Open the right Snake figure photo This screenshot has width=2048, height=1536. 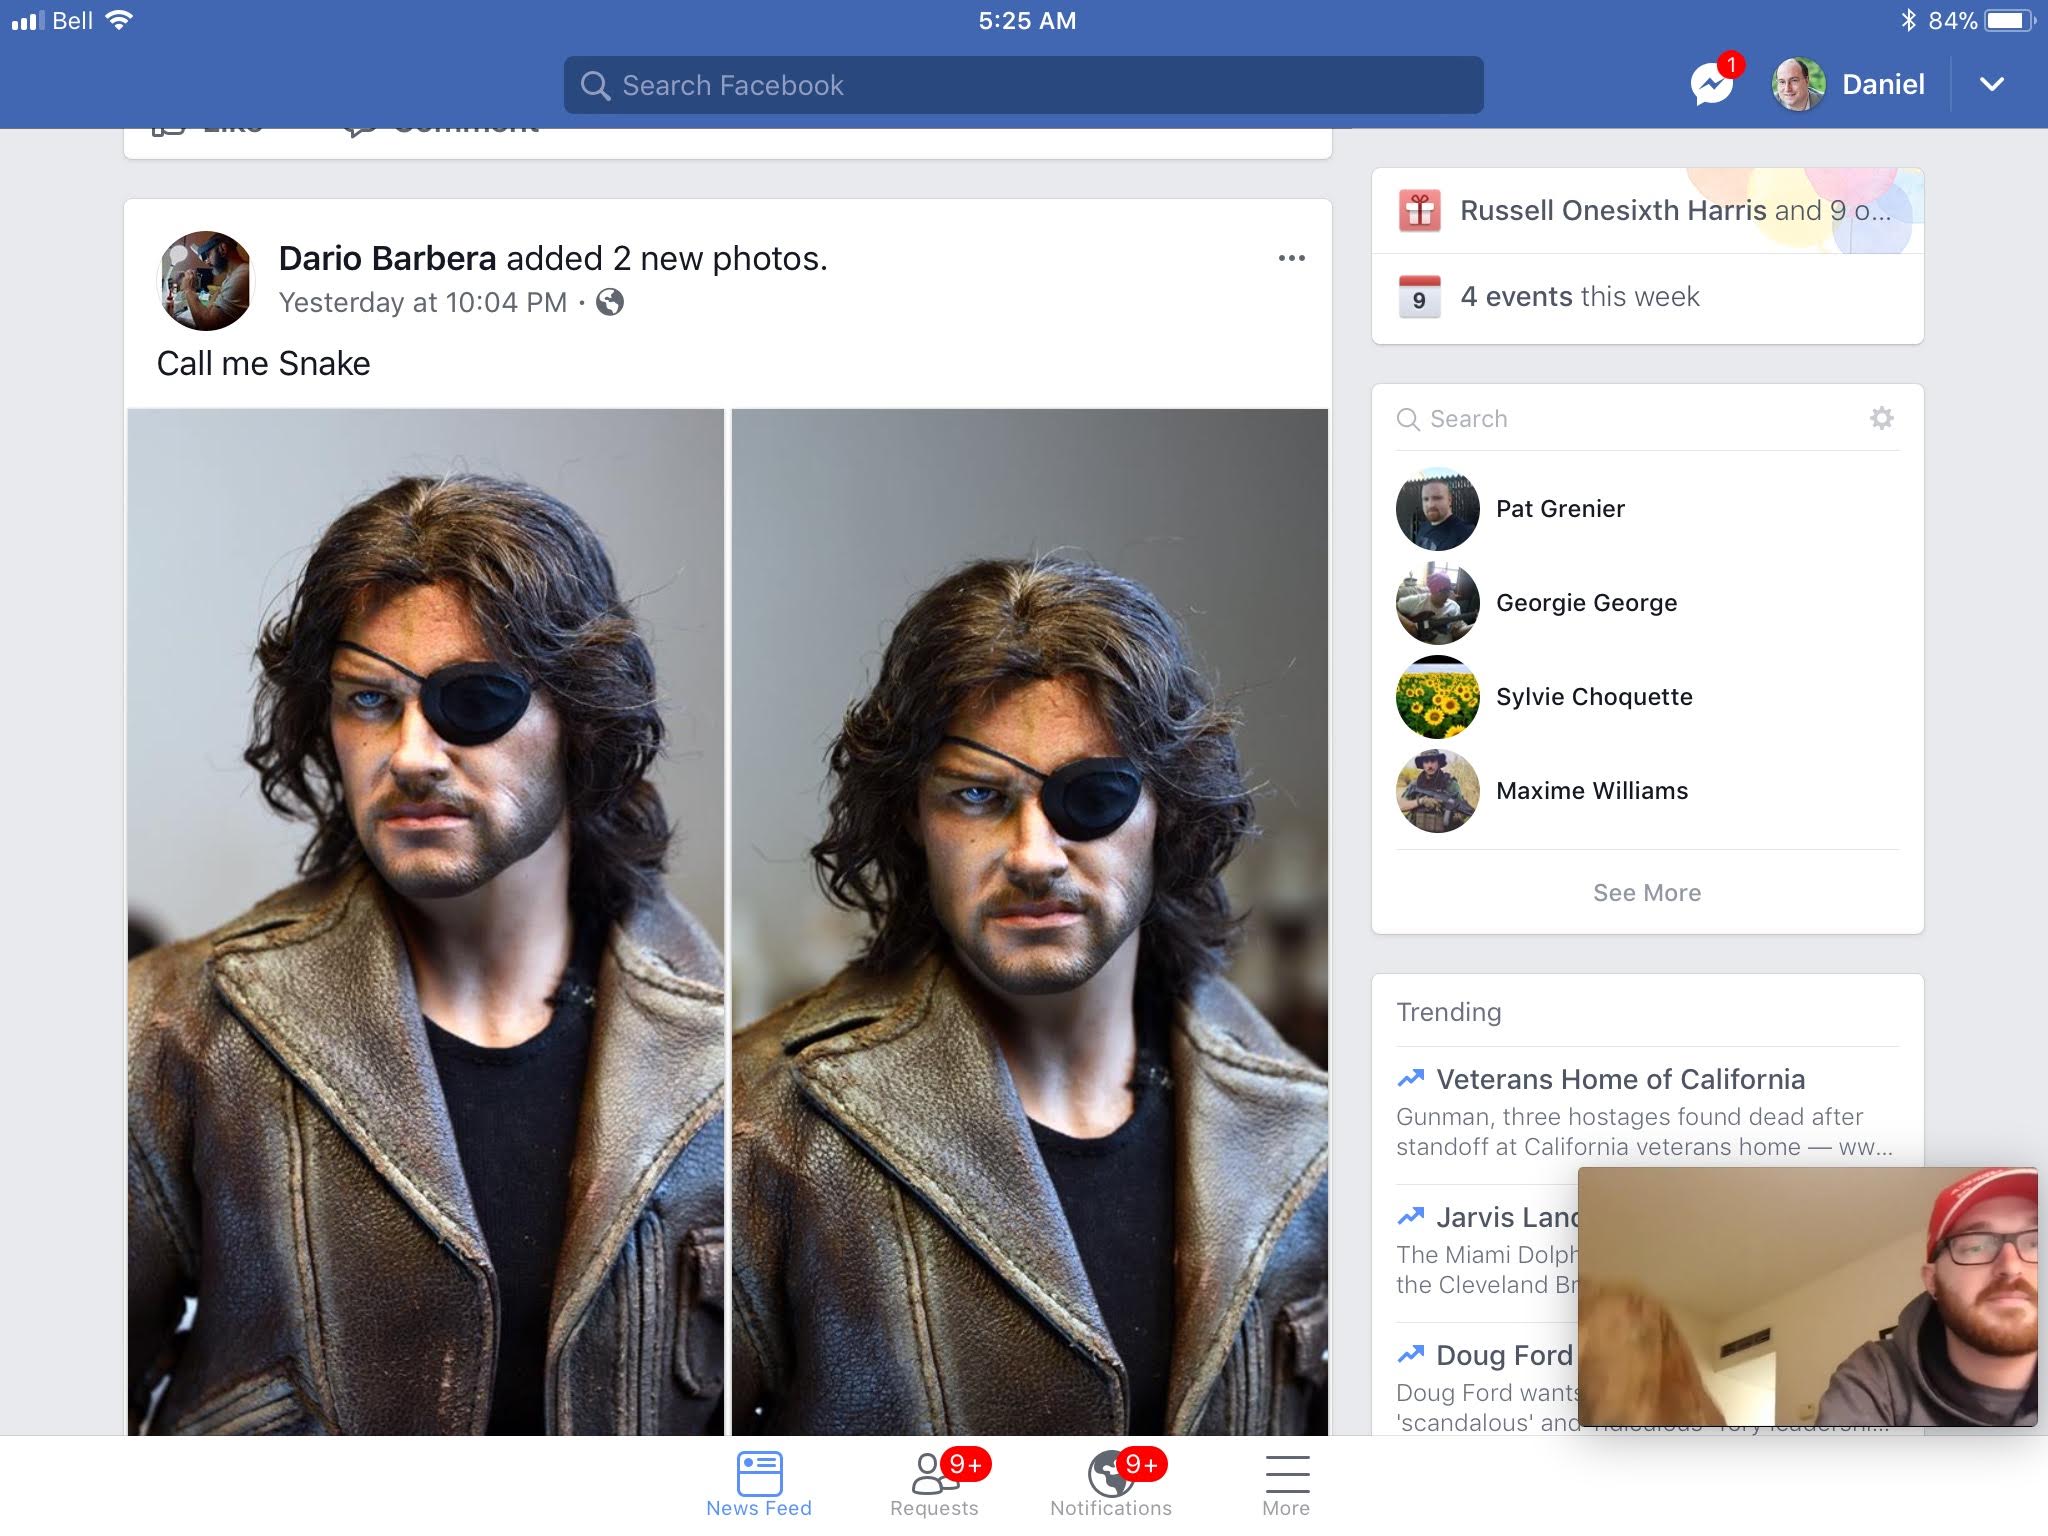[1030, 922]
